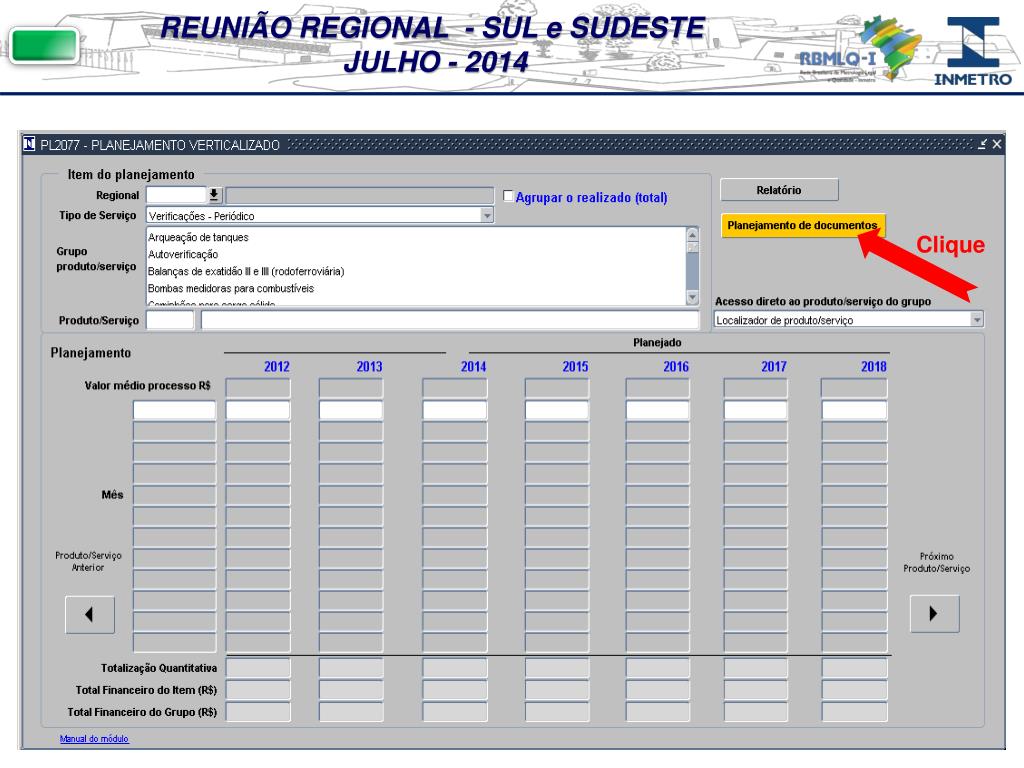1024x768 pixels.
Task: Click Valor médio processo field for 2014
Action: pos(455,388)
